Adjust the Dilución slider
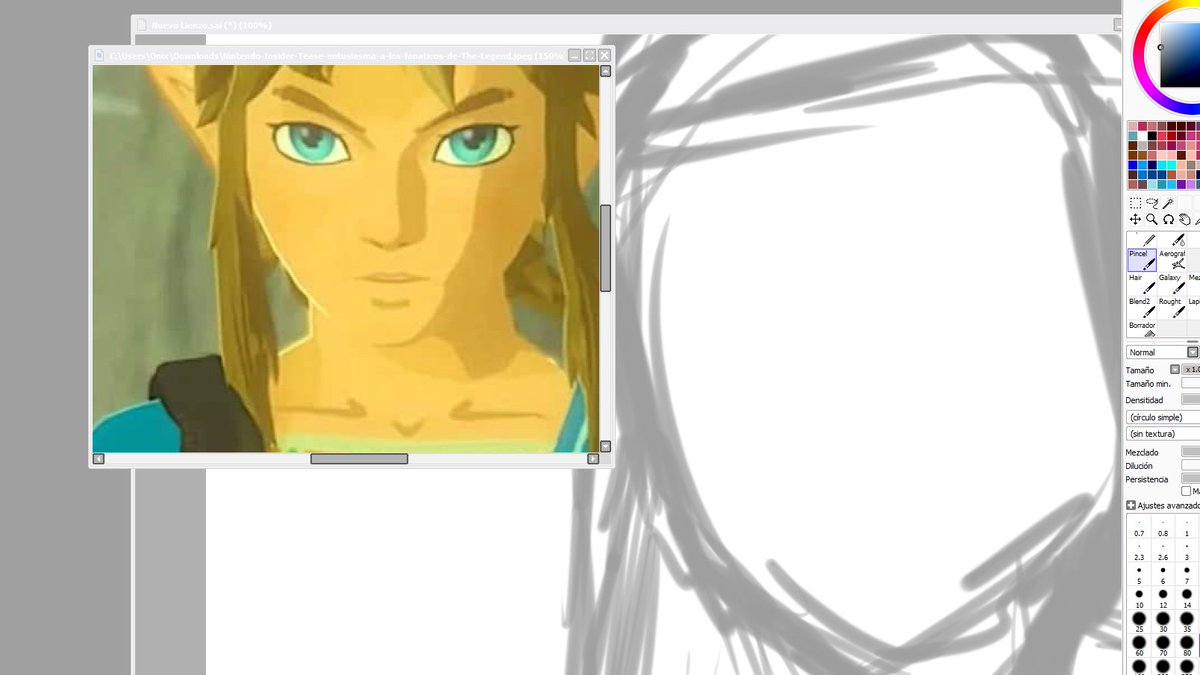 click(x=1191, y=466)
